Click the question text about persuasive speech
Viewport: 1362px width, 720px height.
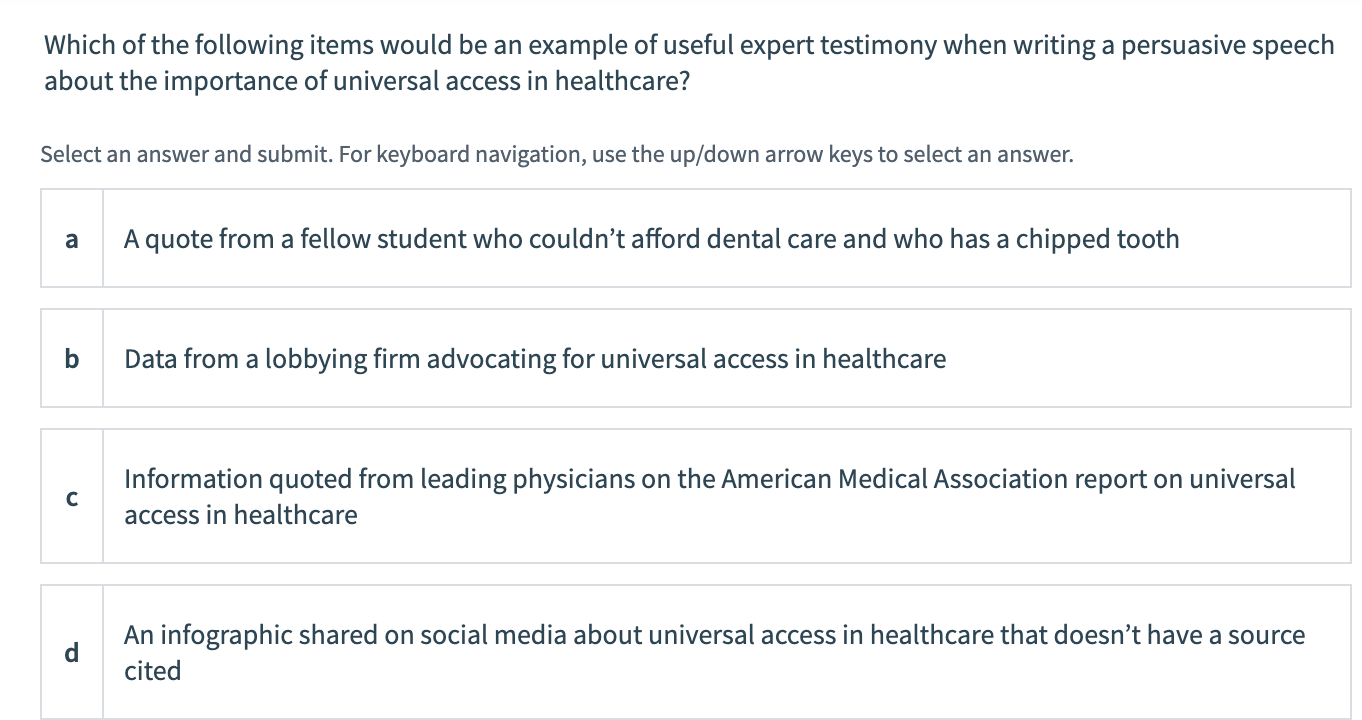[688, 62]
